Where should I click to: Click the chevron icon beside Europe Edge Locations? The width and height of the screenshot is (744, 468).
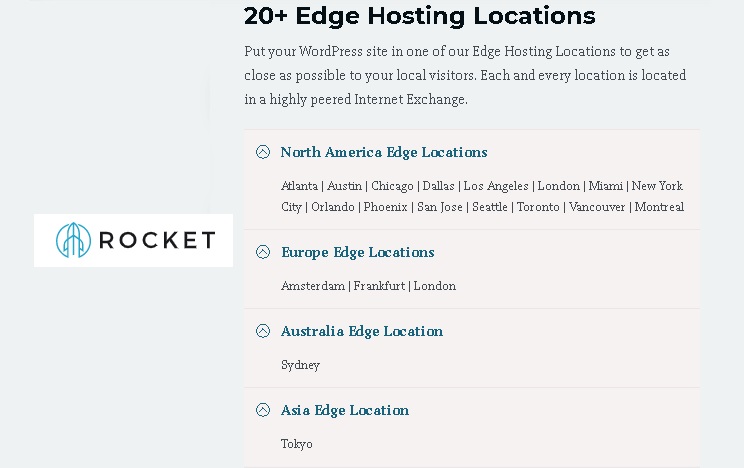(x=263, y=252)
